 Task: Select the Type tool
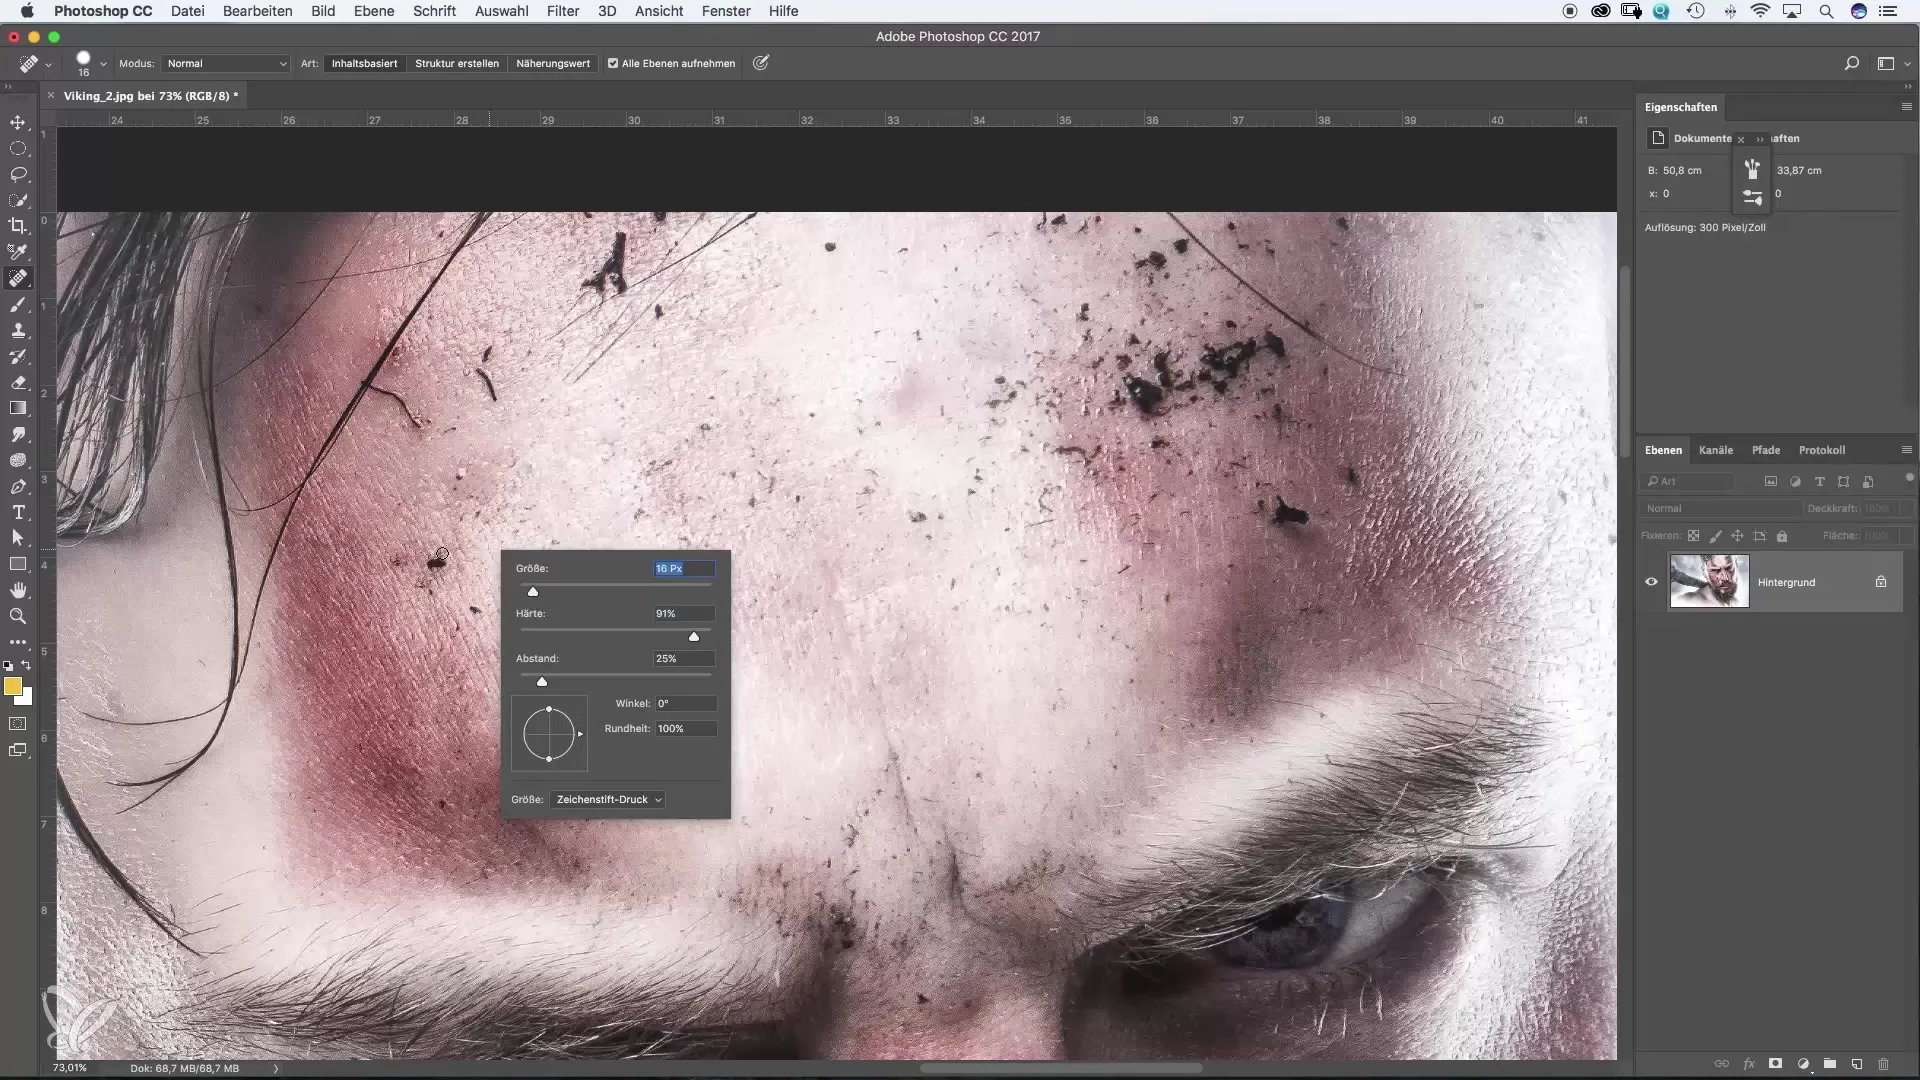pos(18,512)
